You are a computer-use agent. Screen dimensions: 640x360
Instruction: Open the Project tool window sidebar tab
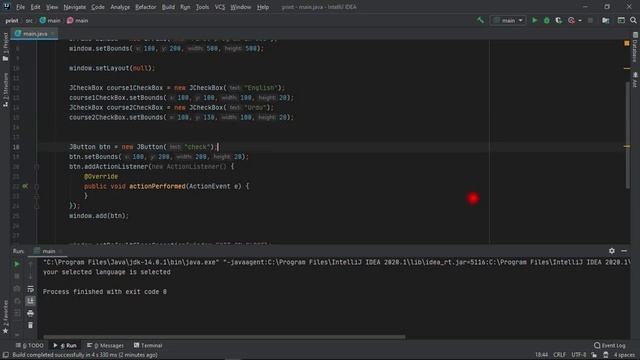[5, 46]
